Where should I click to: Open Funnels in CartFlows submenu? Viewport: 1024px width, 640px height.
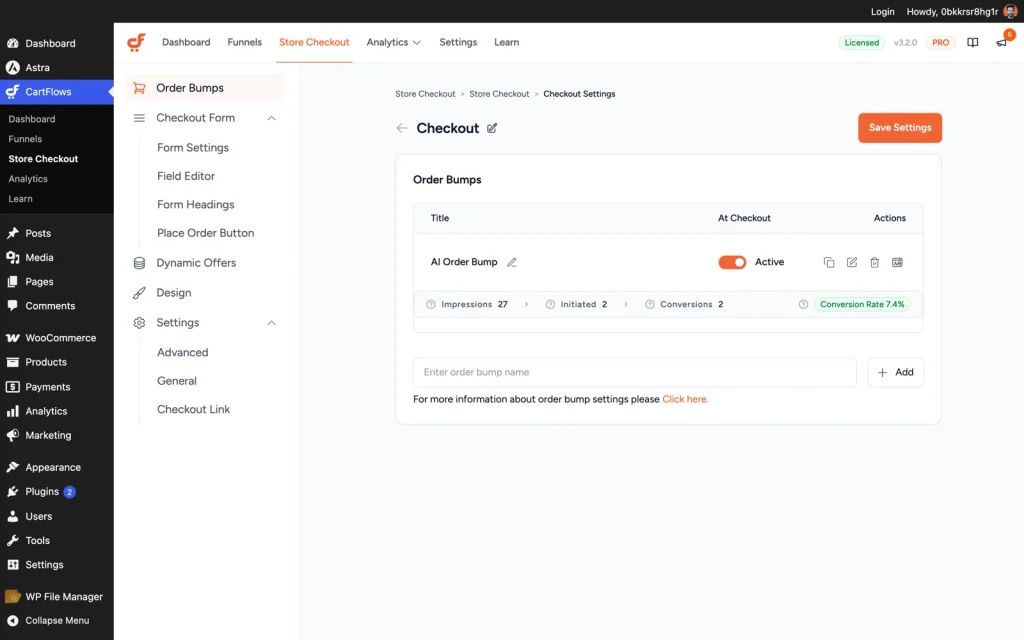coord(25,139)
